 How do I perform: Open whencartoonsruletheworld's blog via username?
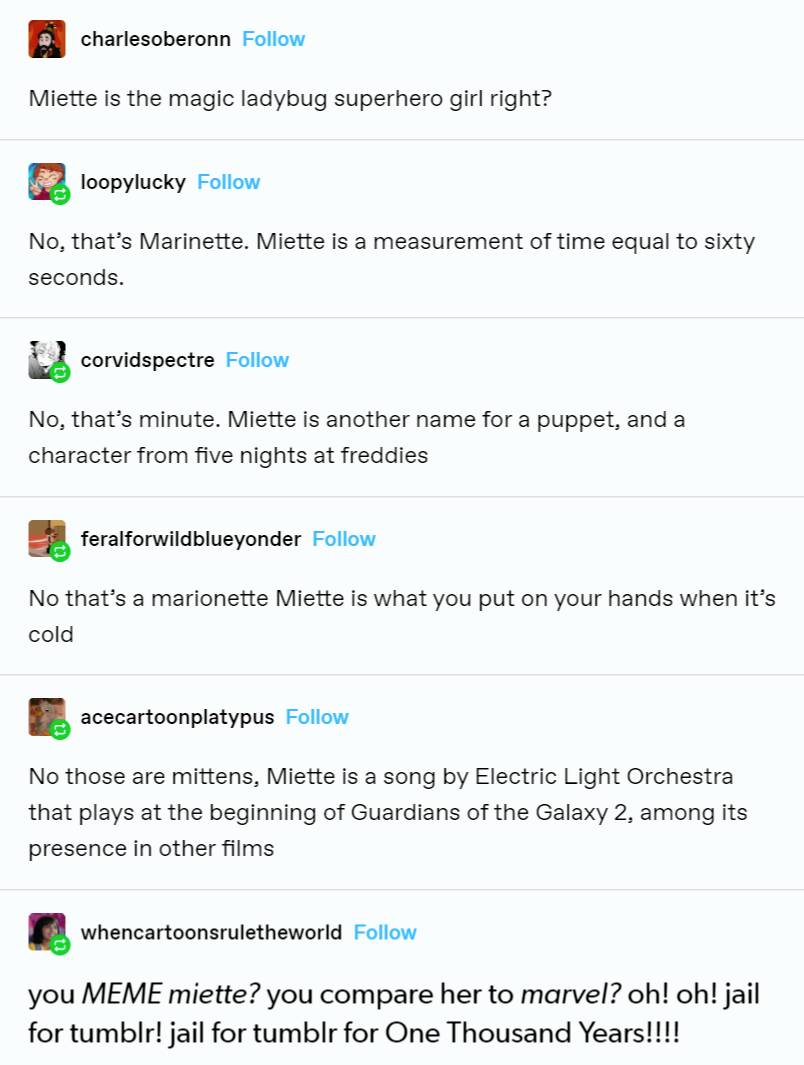tap(209, 931)
